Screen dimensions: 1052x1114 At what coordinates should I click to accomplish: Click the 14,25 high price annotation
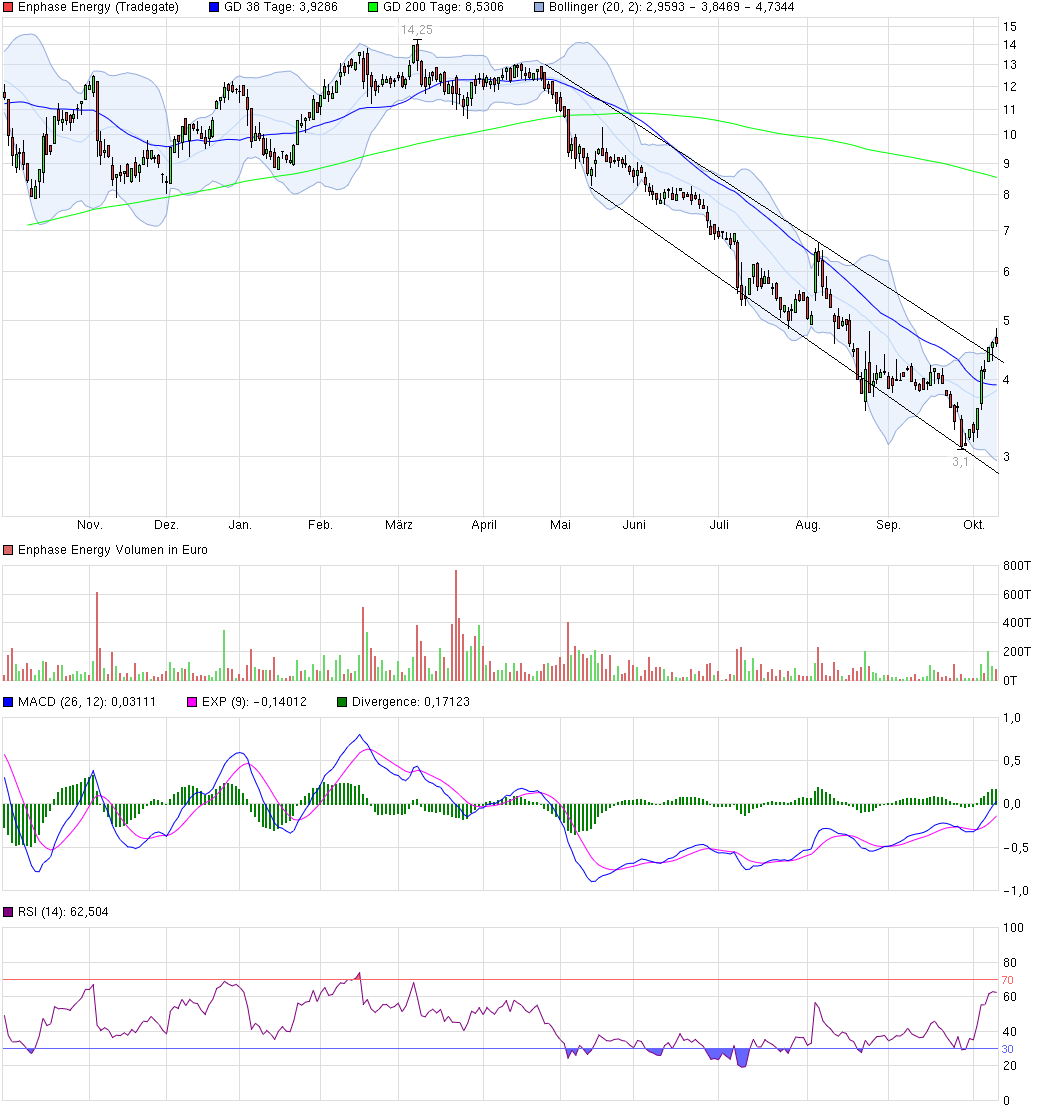pos(416,30)
